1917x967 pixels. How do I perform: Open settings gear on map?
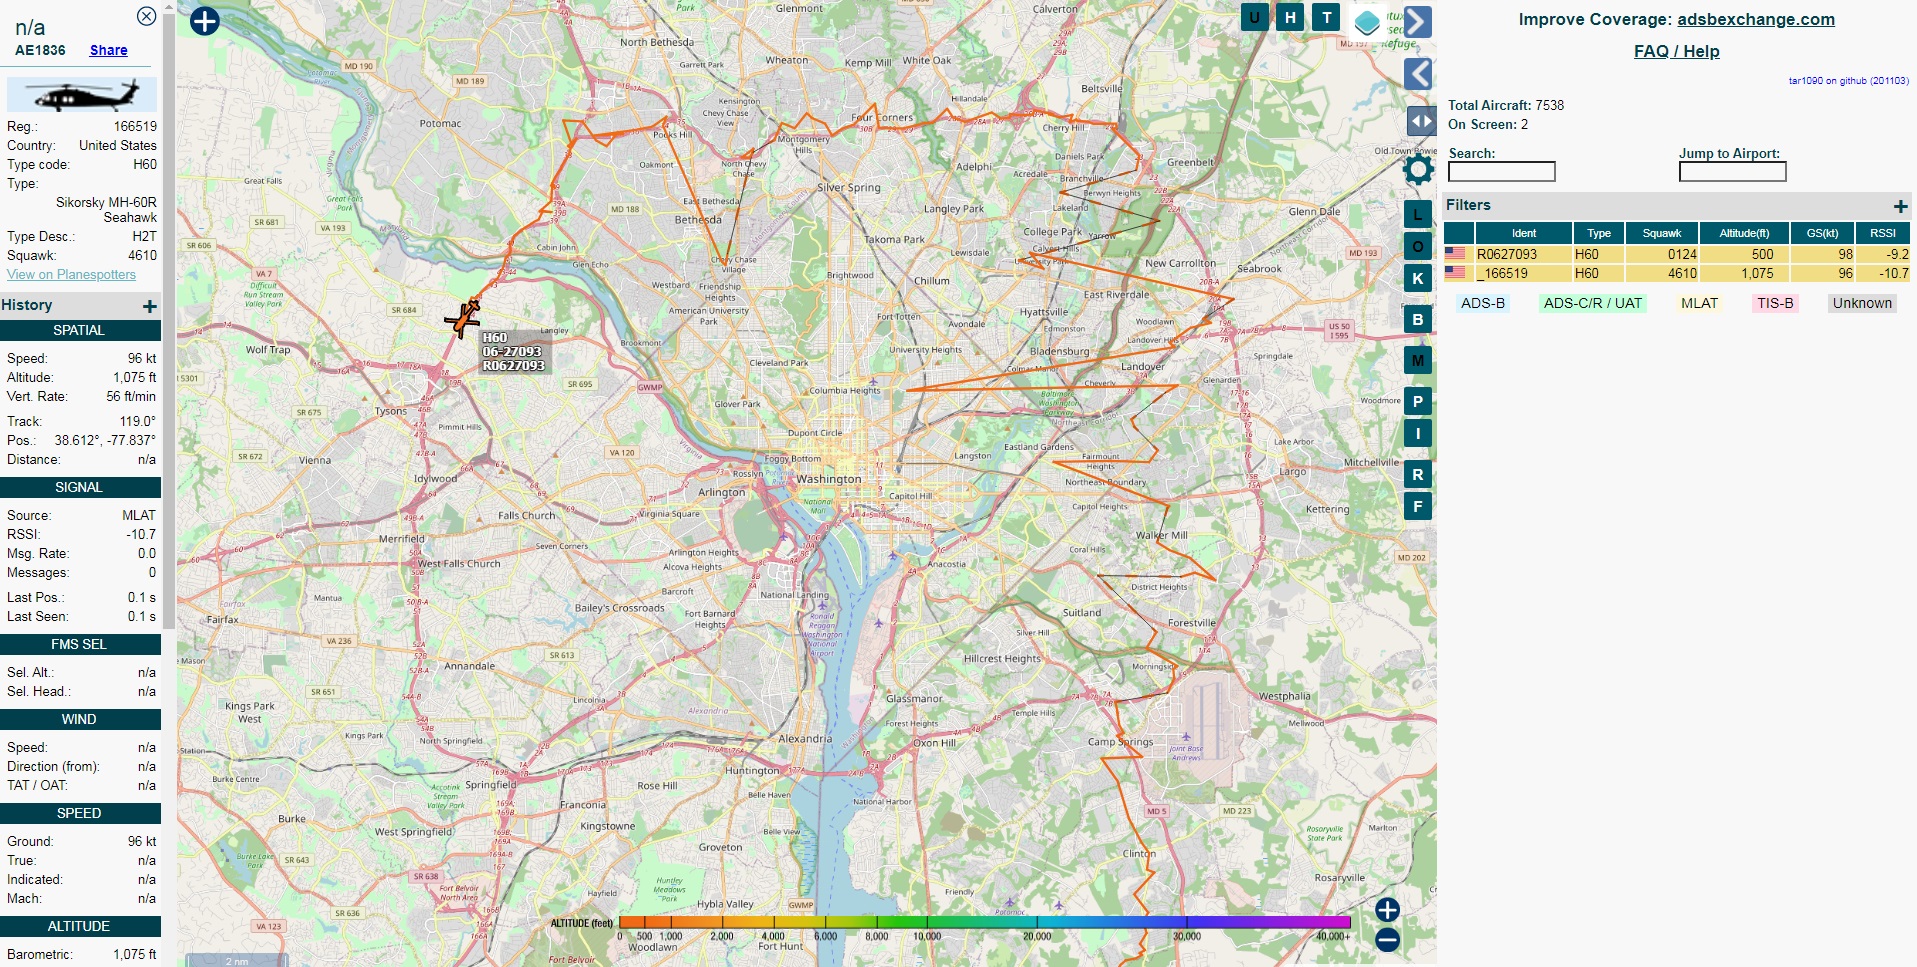pyautogui.click(x=1418, y=169)
